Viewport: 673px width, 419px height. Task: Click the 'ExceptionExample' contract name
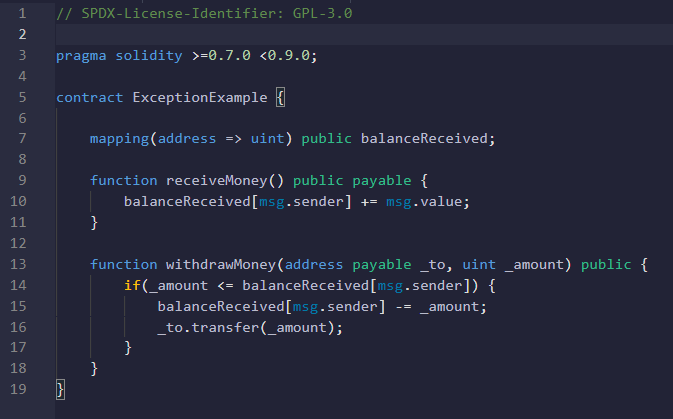click(x=200, y=98)
